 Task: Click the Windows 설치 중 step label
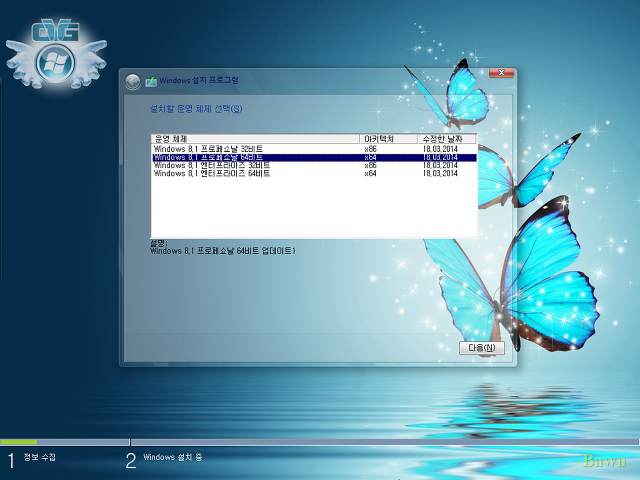(172, 457)
